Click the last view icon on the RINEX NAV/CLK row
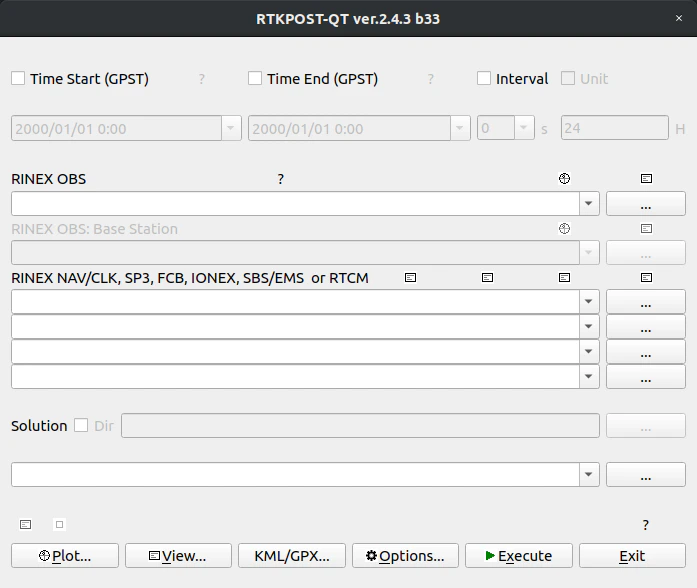 point(646,278)
